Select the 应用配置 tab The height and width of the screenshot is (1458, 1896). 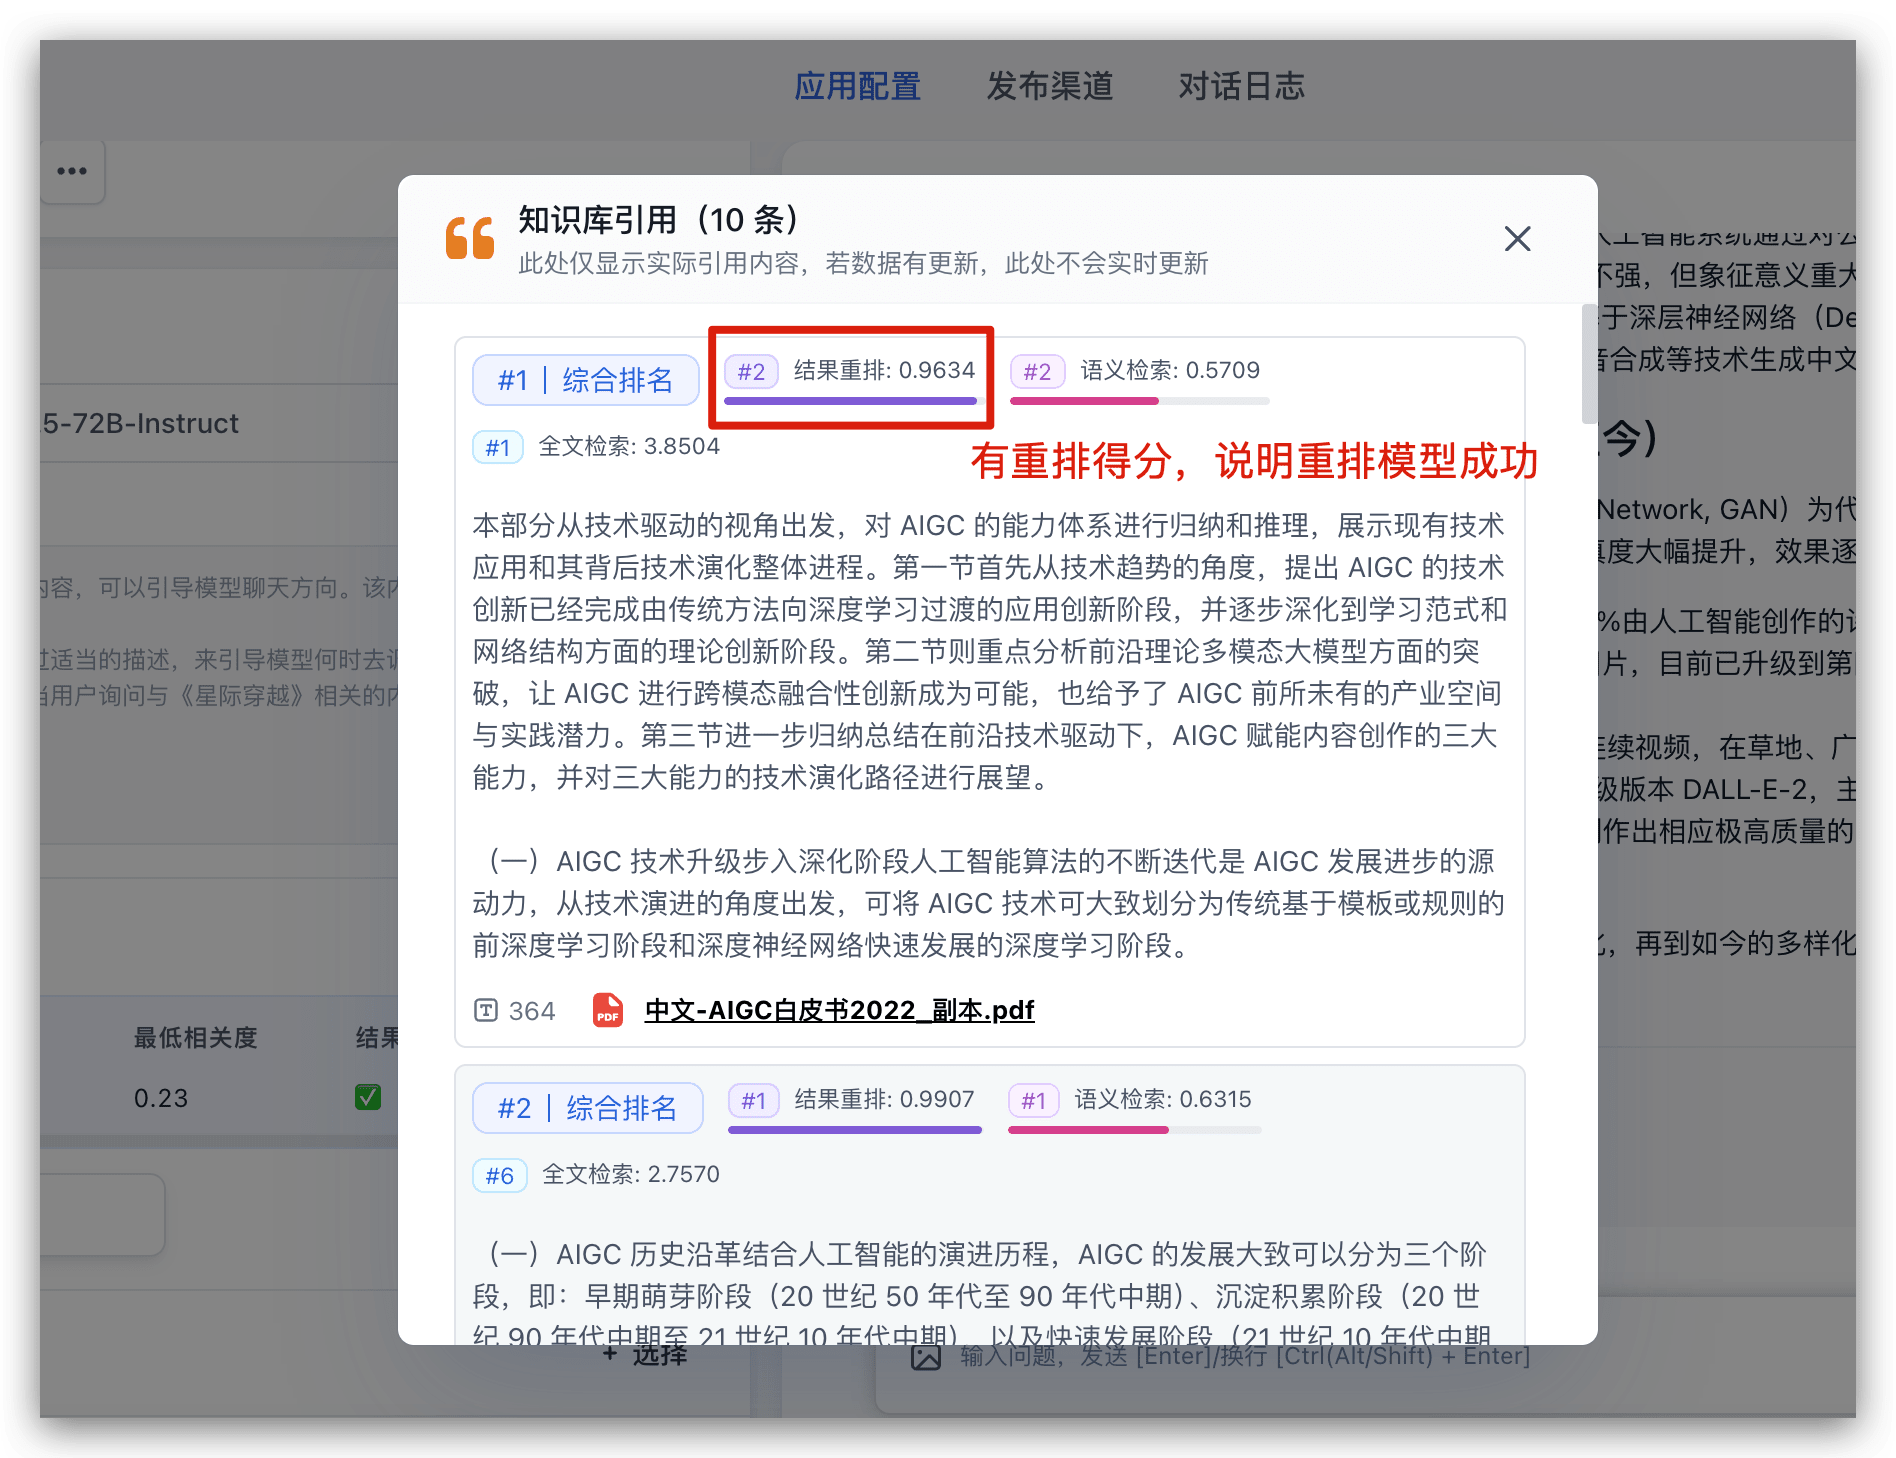click(858, 87)
